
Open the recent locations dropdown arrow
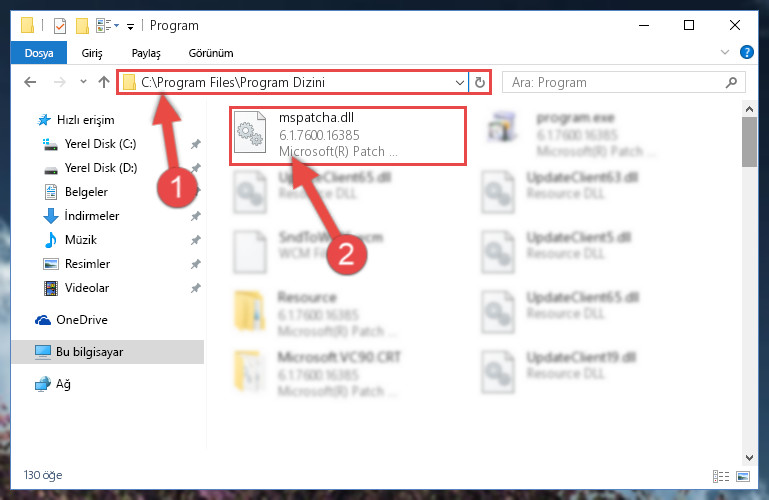click(x=83, y=82)
